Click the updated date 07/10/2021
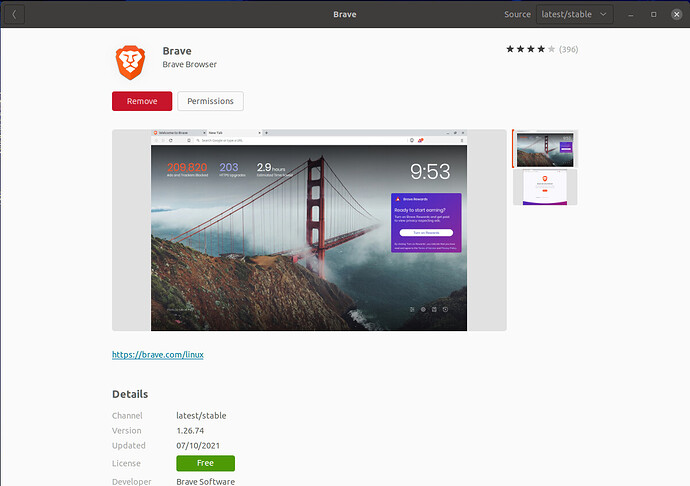The image size is (690, 486). [x=198, y=446]
